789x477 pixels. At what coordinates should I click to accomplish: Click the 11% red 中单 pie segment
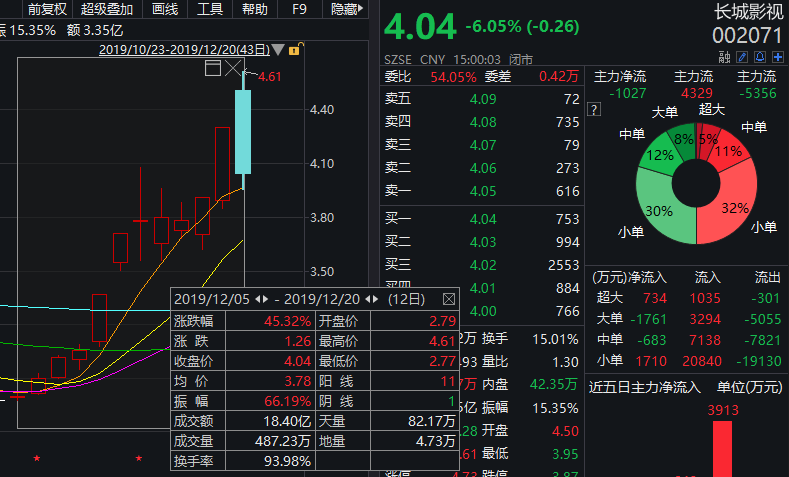[729, 150]
